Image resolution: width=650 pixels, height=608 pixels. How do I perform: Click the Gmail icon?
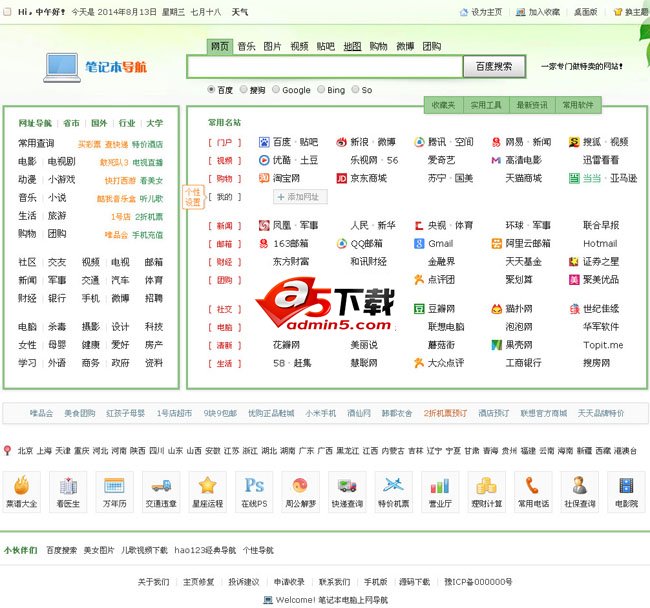click(419, 244)
